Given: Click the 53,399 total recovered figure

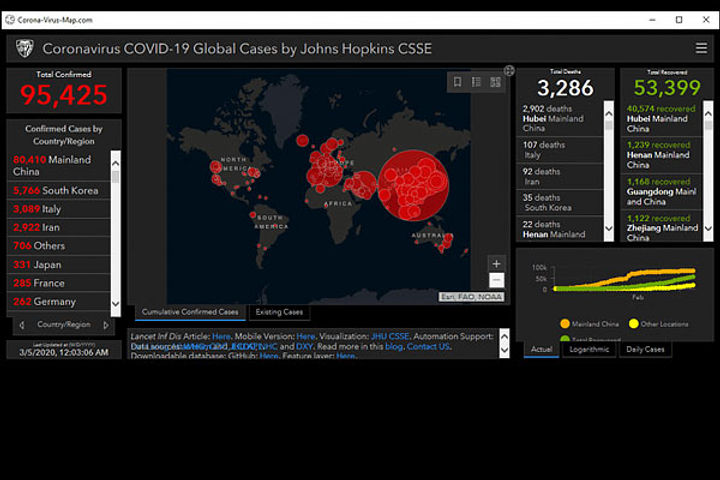Looking at the screenshot, I should point(667,87).
